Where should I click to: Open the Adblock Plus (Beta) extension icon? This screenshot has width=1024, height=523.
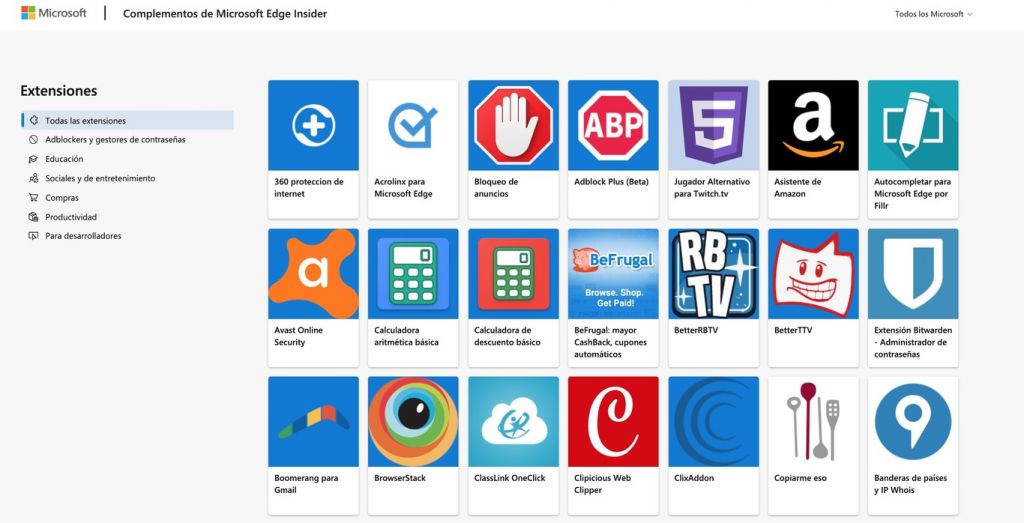[613, 125]
